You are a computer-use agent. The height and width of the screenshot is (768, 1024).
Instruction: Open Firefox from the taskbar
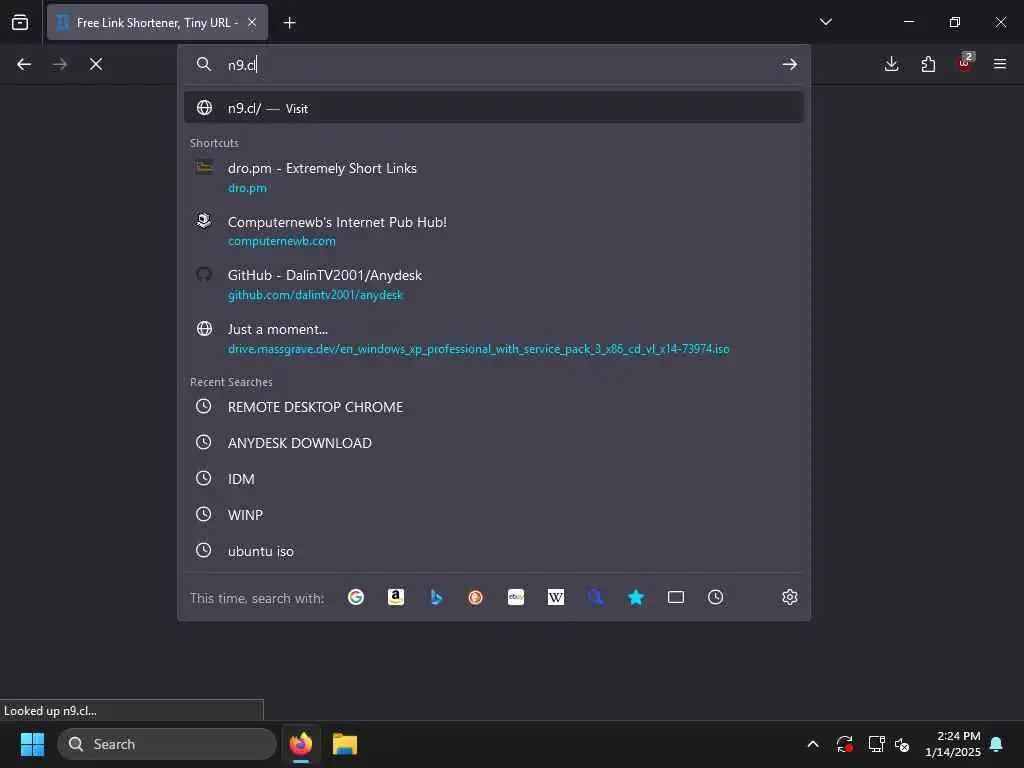click(301, 744)
